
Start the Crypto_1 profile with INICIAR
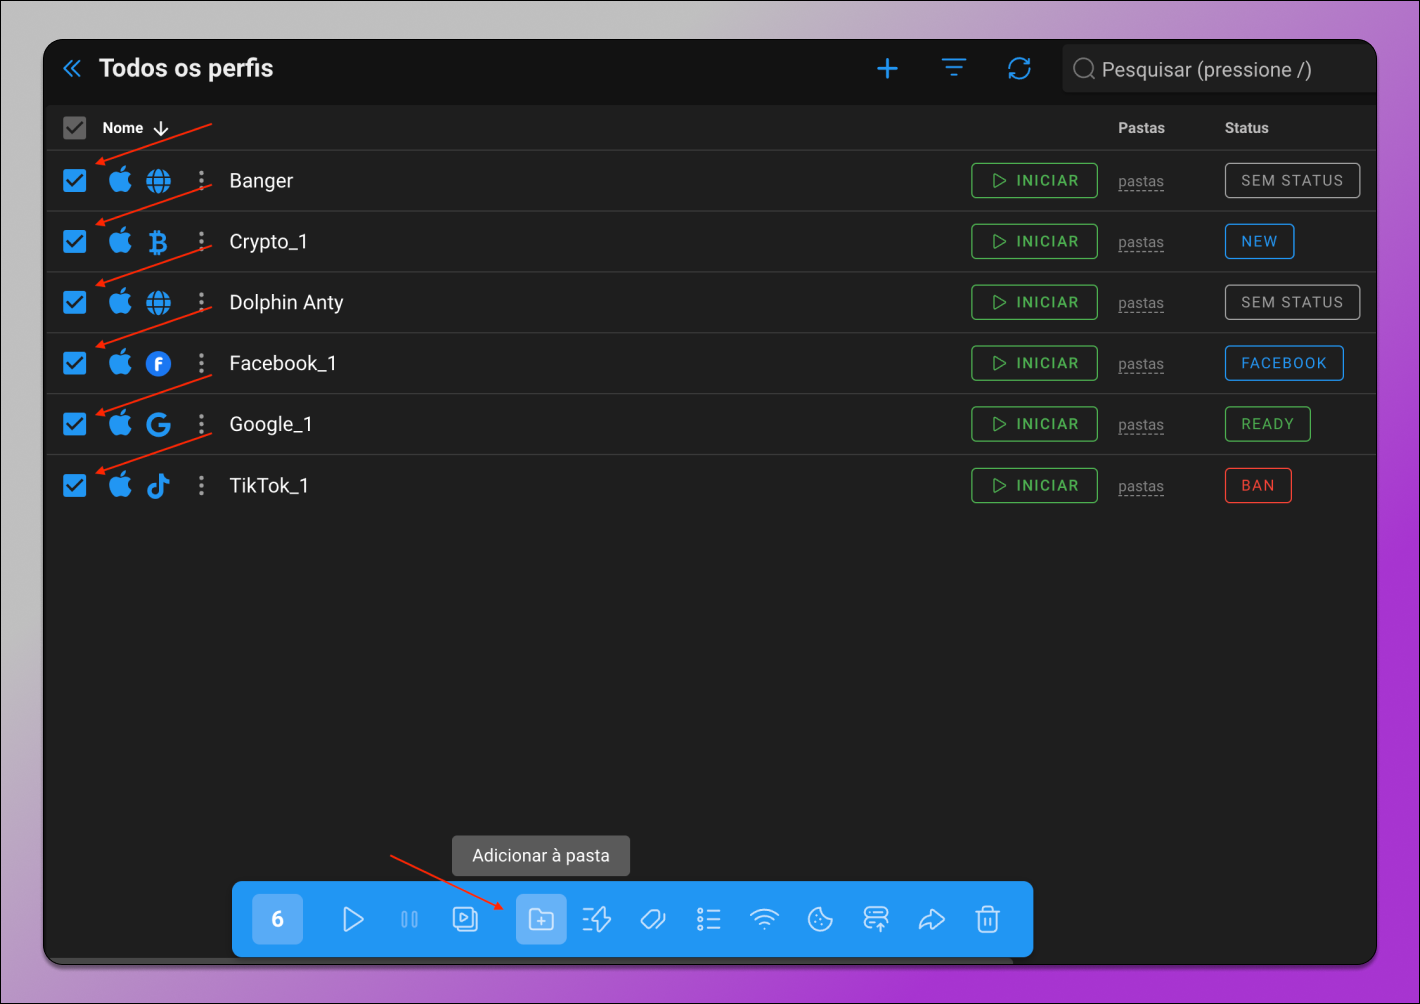(x=1034, y=241)
